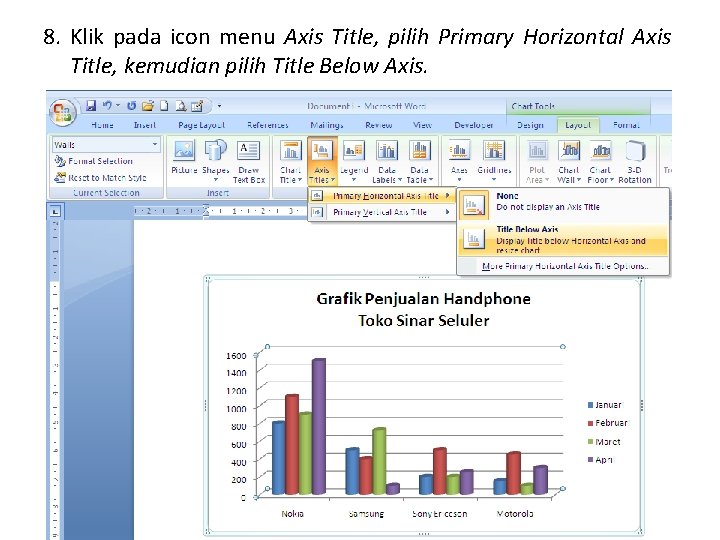The height and width of the screenshot is (540, 720).
Task: Open the References tab
Action: (x=268, y=125)
